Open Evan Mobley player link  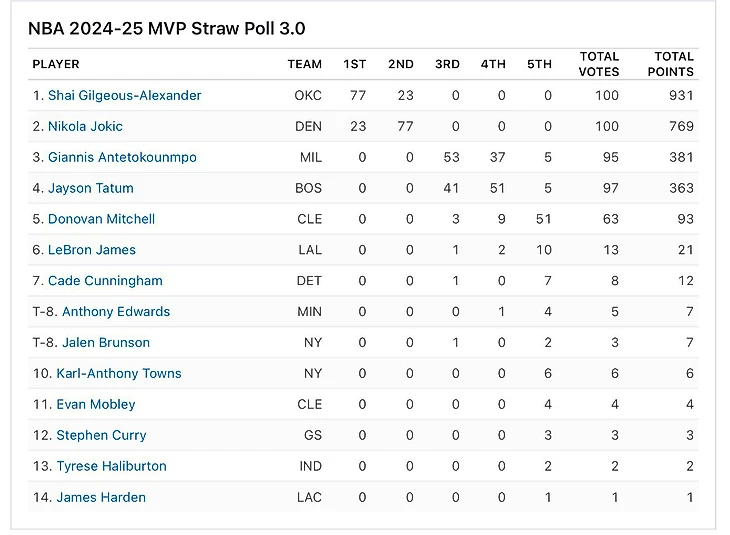(x=96, y=404)
